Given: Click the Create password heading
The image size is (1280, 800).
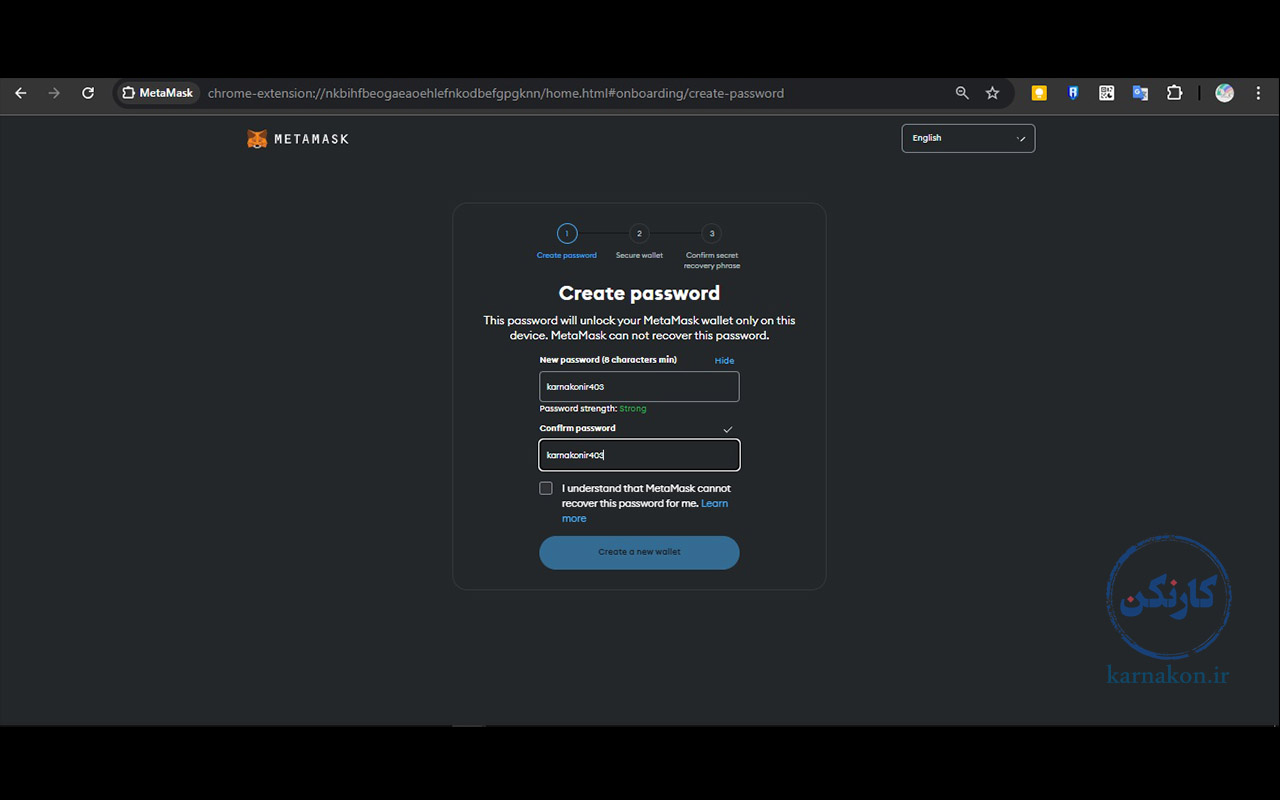Looking at the screenshot, I should point(639,293).
